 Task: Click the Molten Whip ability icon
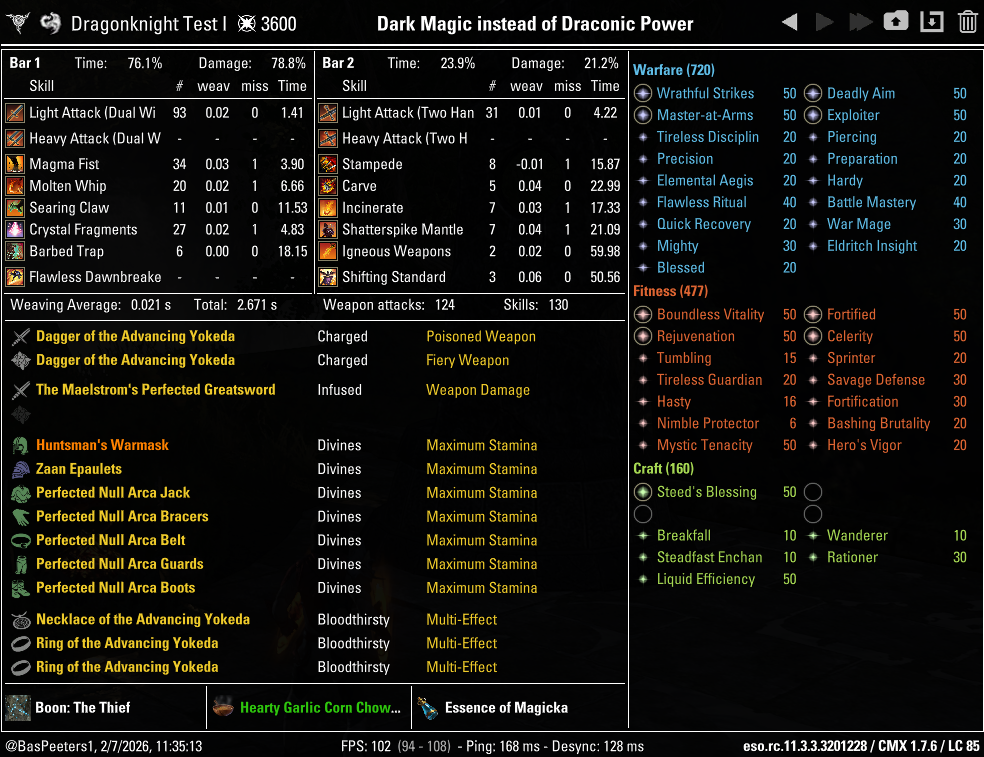pos(16,185)
